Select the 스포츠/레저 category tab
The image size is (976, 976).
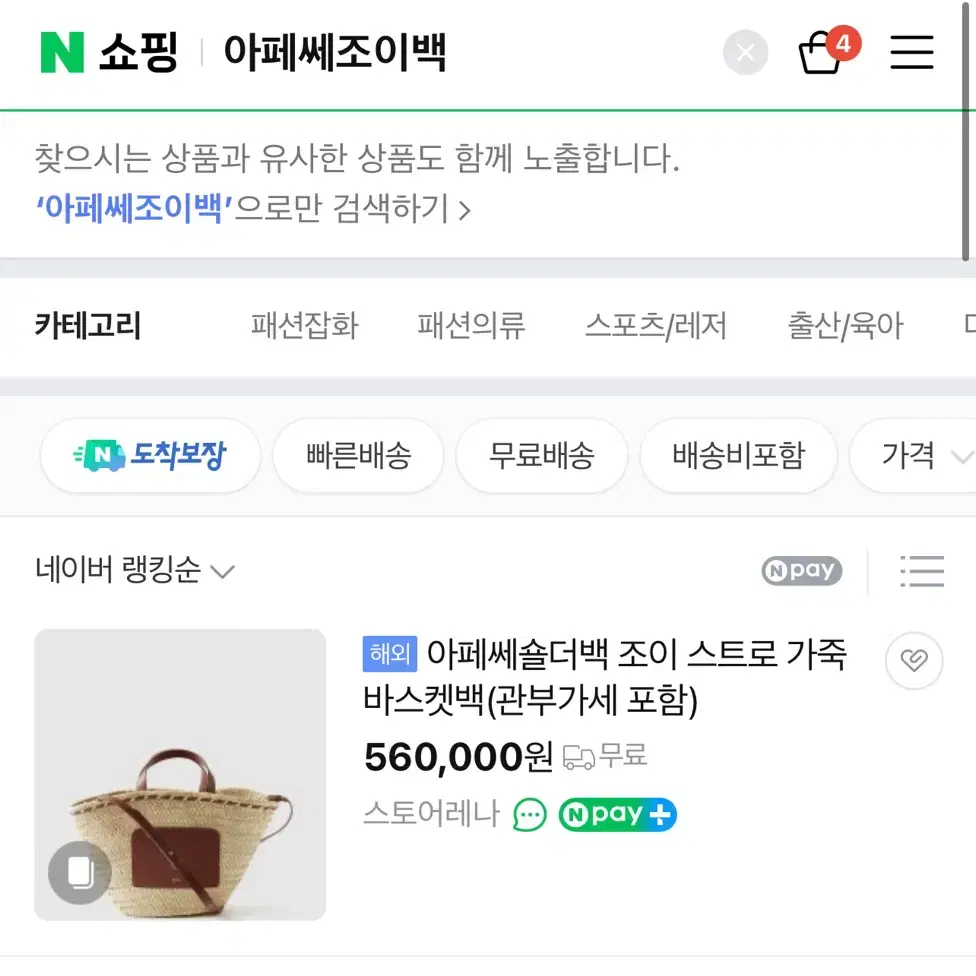click(655, 326)
